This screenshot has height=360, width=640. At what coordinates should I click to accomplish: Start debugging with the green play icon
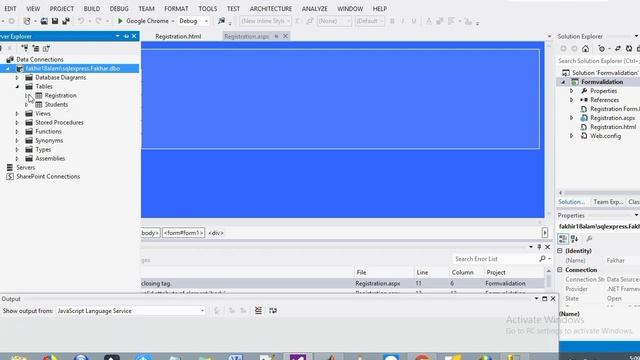tap(120, 21)
